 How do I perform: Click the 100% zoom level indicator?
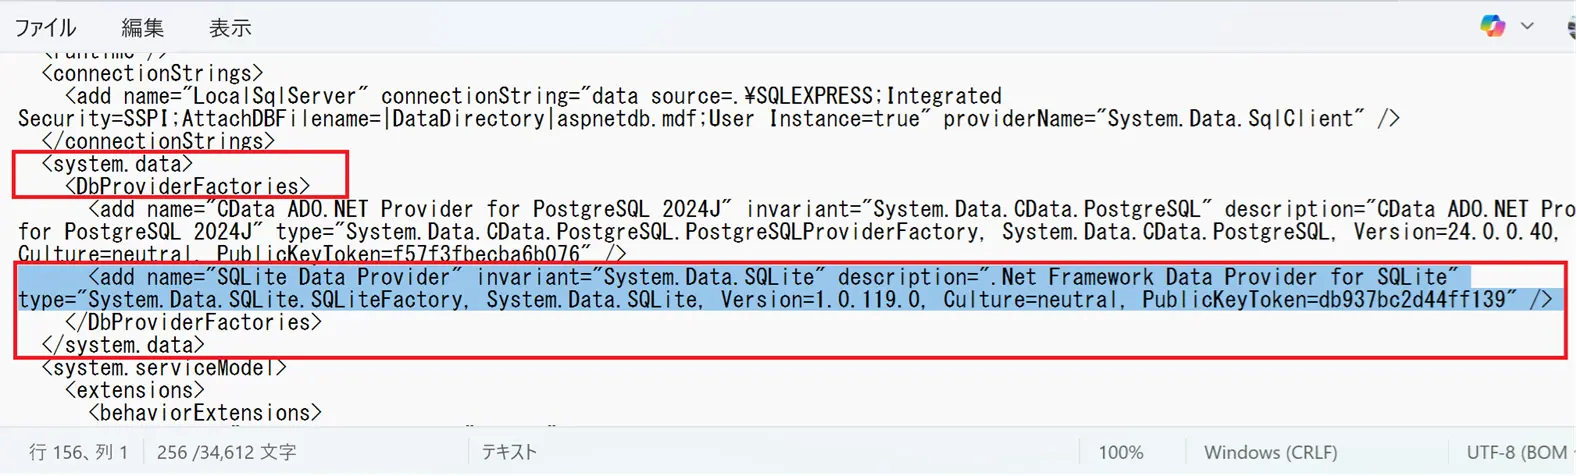tap(1120, 453)
